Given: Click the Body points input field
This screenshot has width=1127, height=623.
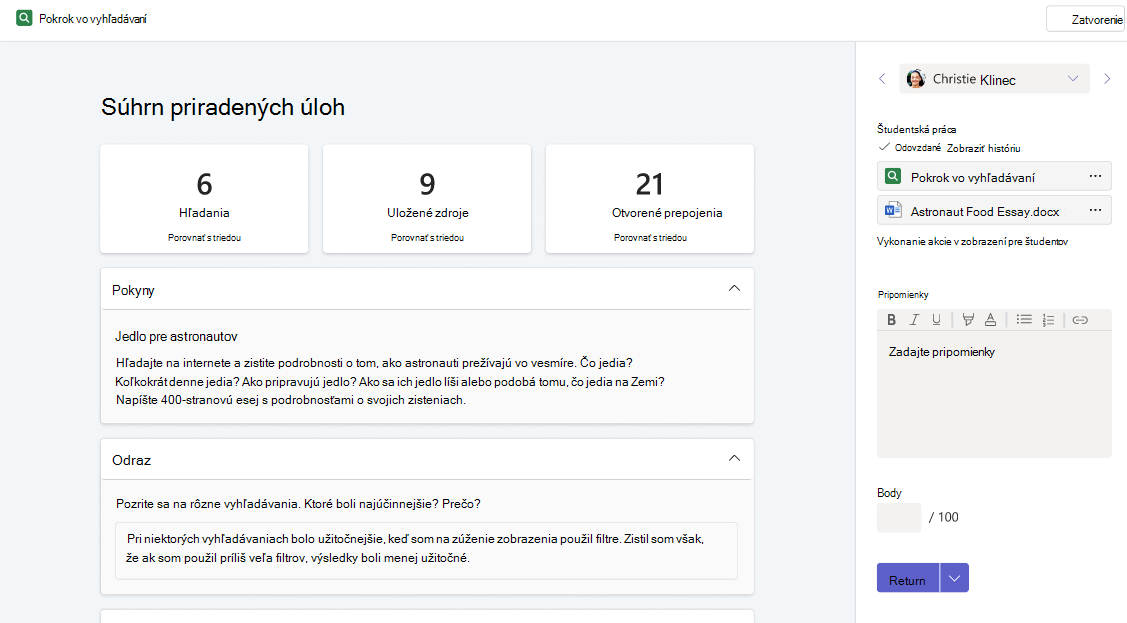Looking at the screenshot, I should [x=898, y=517].
